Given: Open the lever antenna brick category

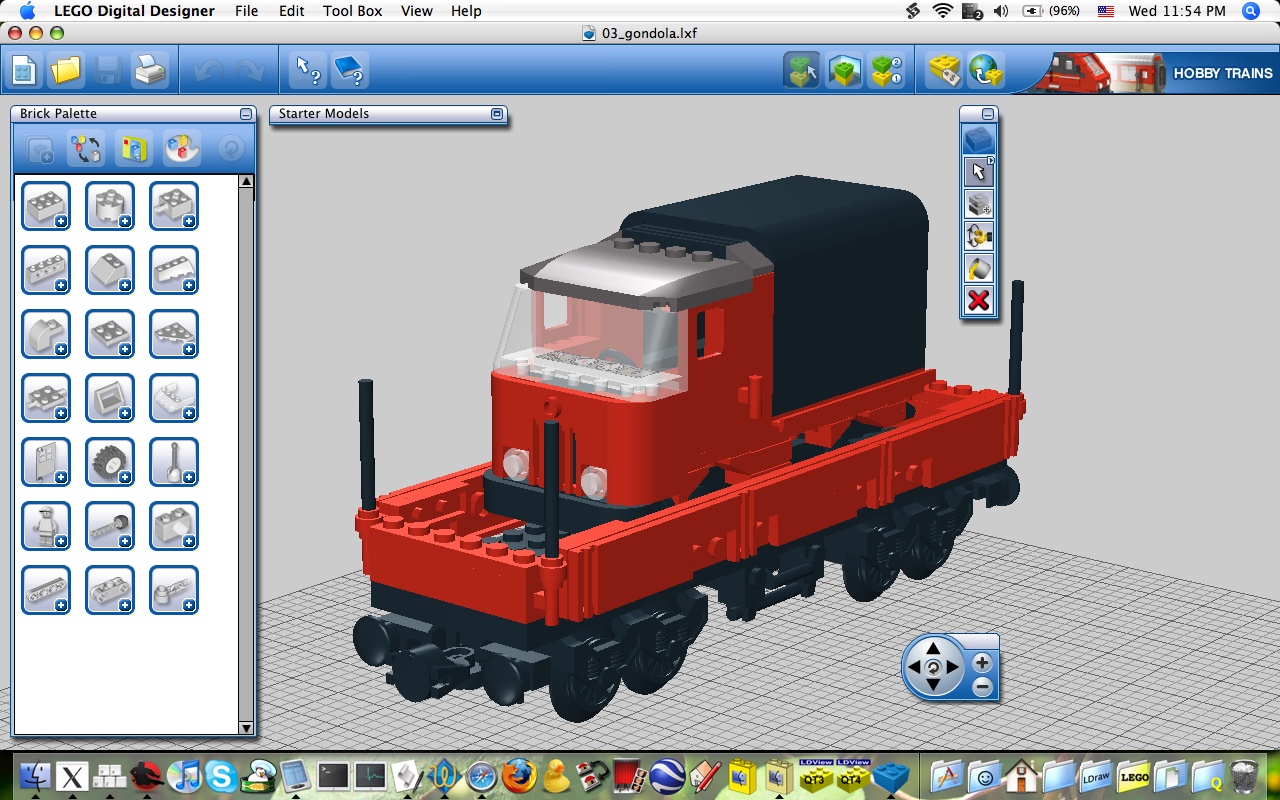Looking at the screenshot, I should (x=174, y=462).
